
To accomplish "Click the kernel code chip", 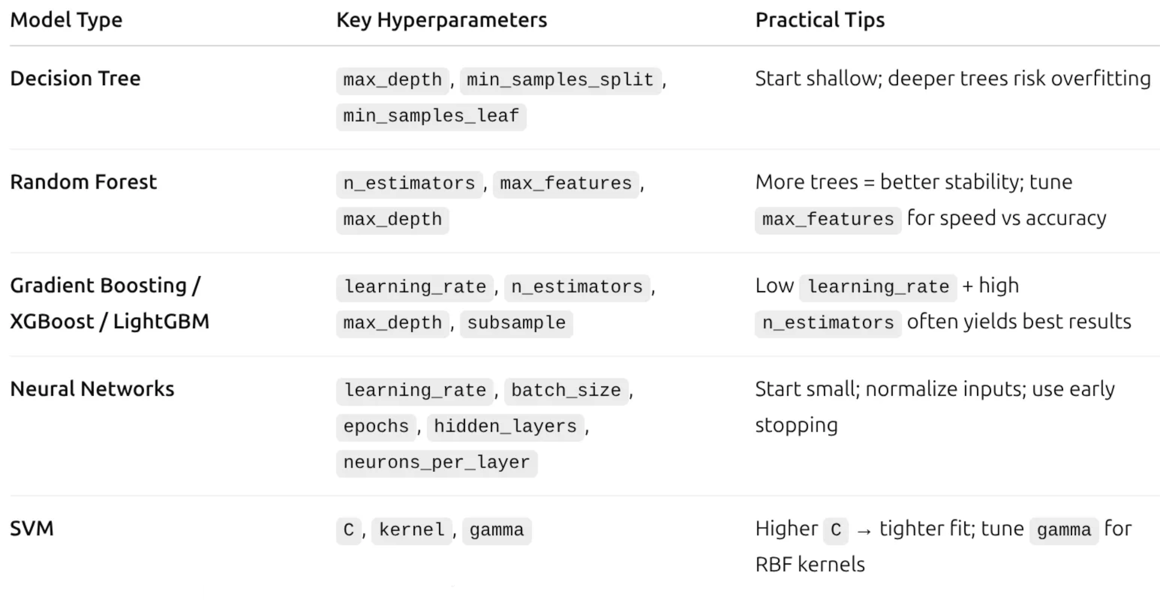I will [411, 530].
